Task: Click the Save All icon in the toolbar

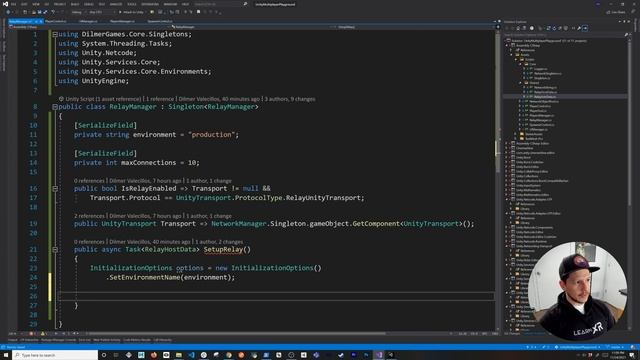Action: 45,12
